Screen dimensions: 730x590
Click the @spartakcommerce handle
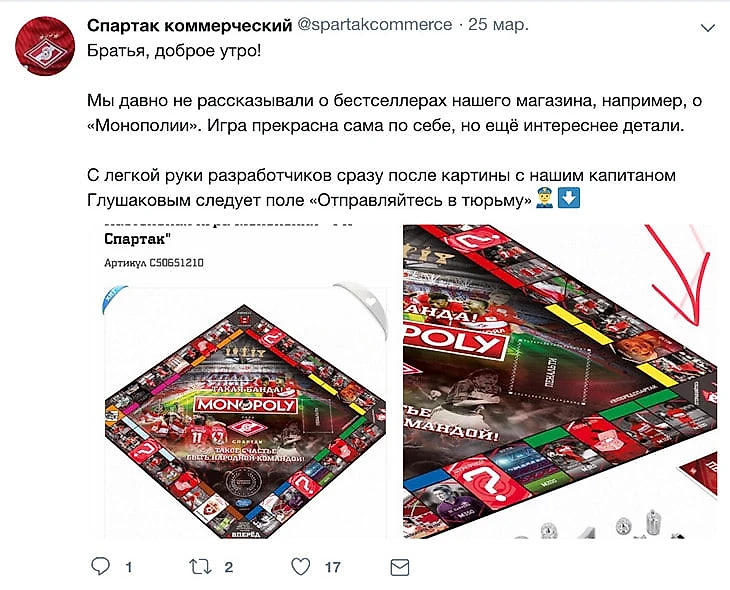click(x=374, y=25)
